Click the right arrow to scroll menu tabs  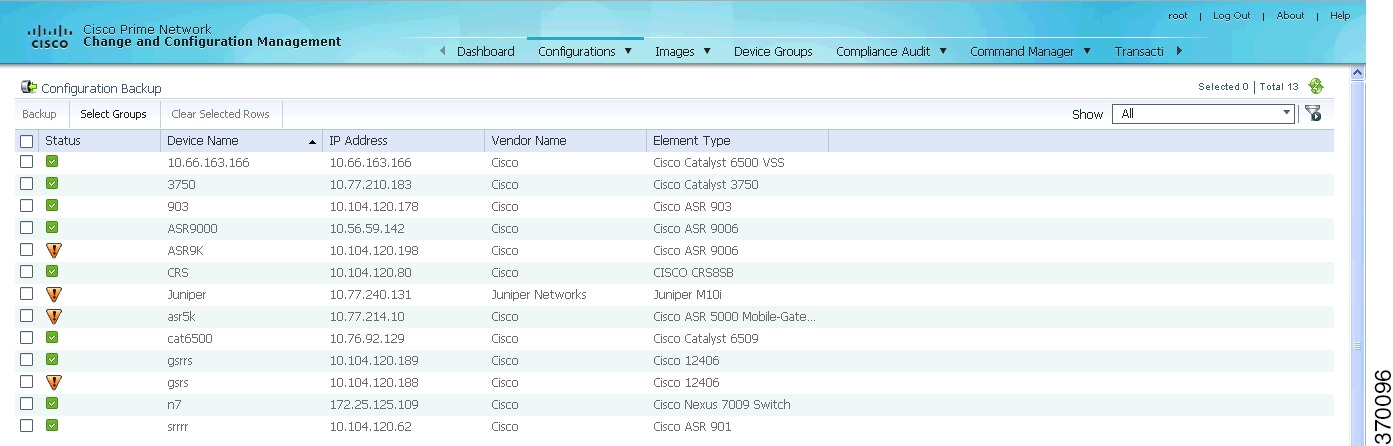tap(1180, 51)
